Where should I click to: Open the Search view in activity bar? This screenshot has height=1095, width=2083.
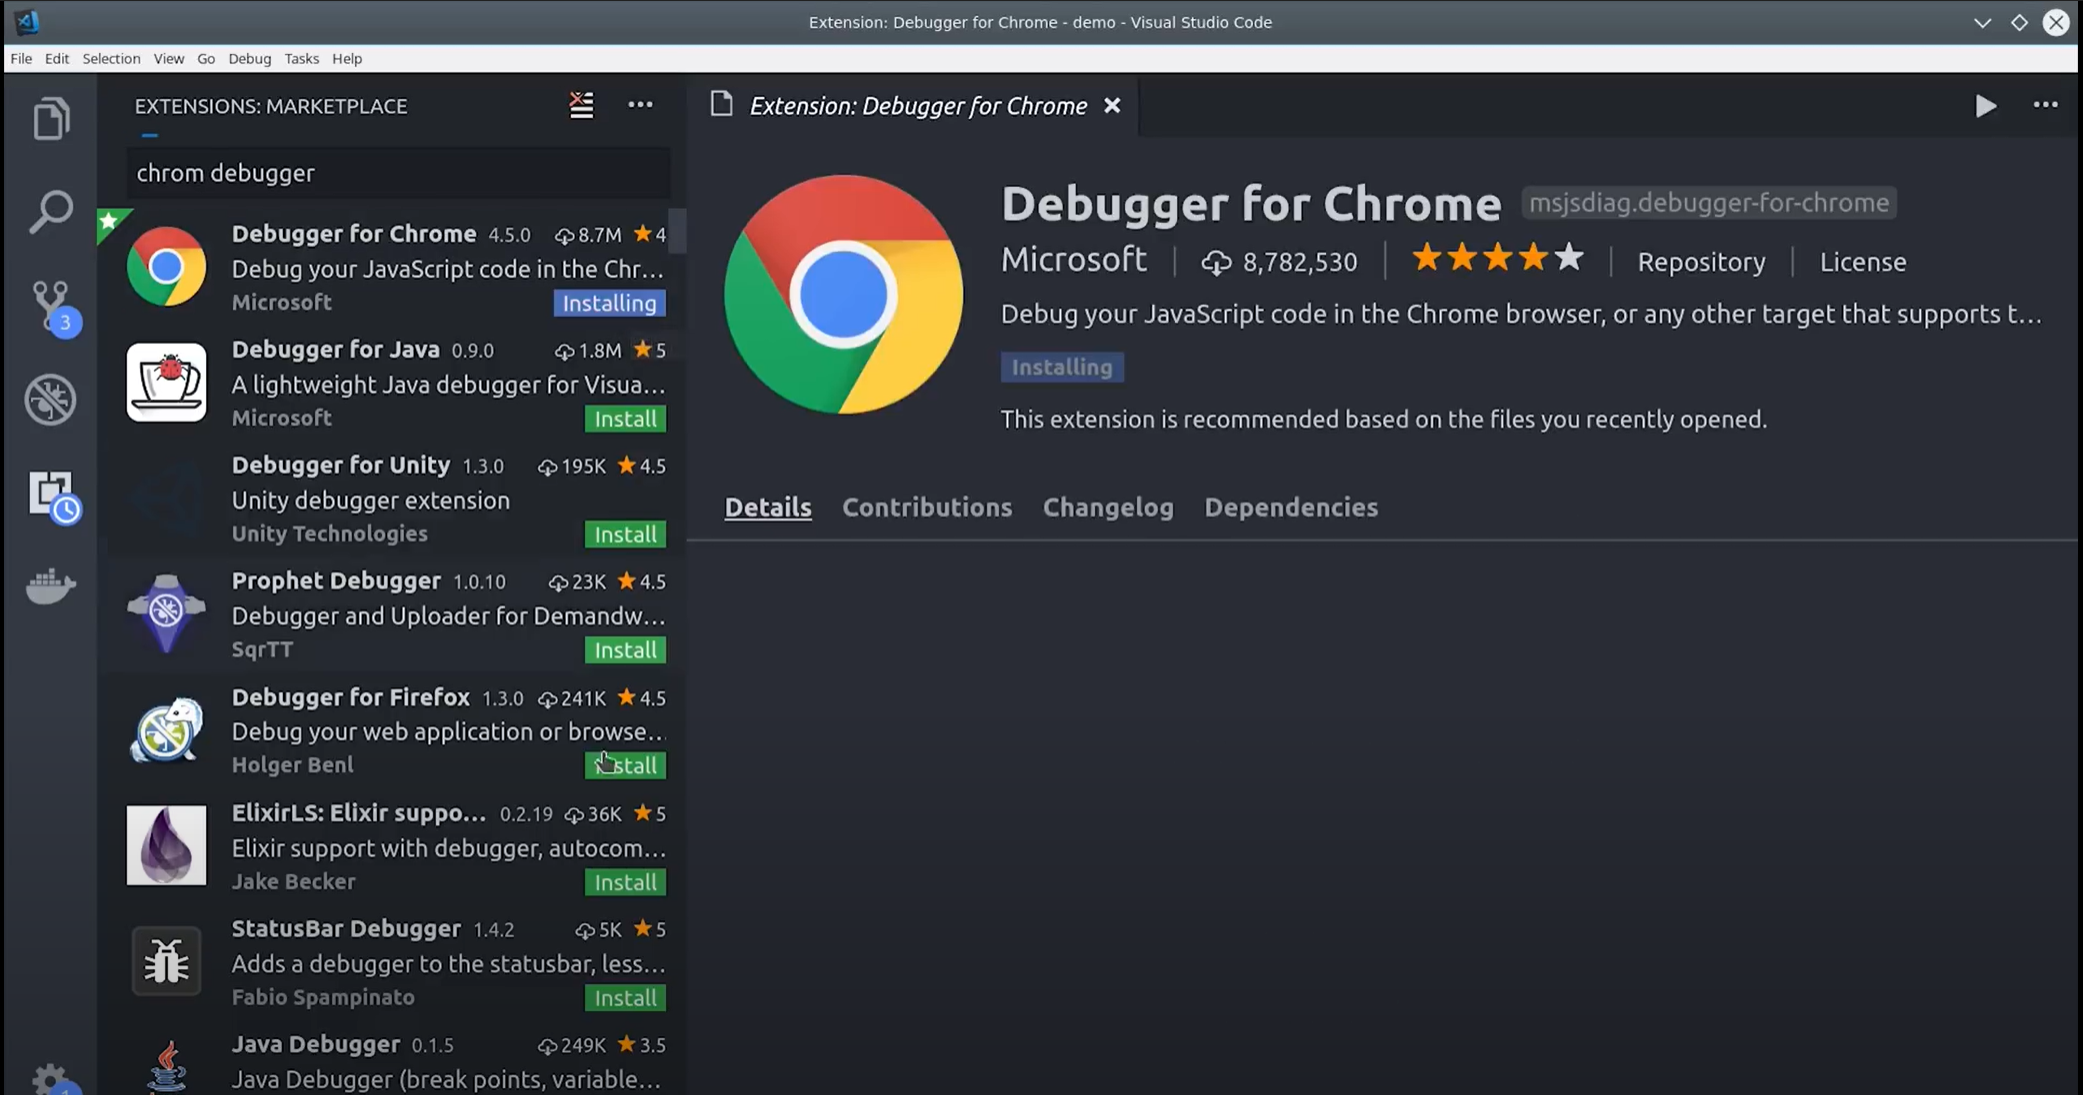(x=51, y=211)
